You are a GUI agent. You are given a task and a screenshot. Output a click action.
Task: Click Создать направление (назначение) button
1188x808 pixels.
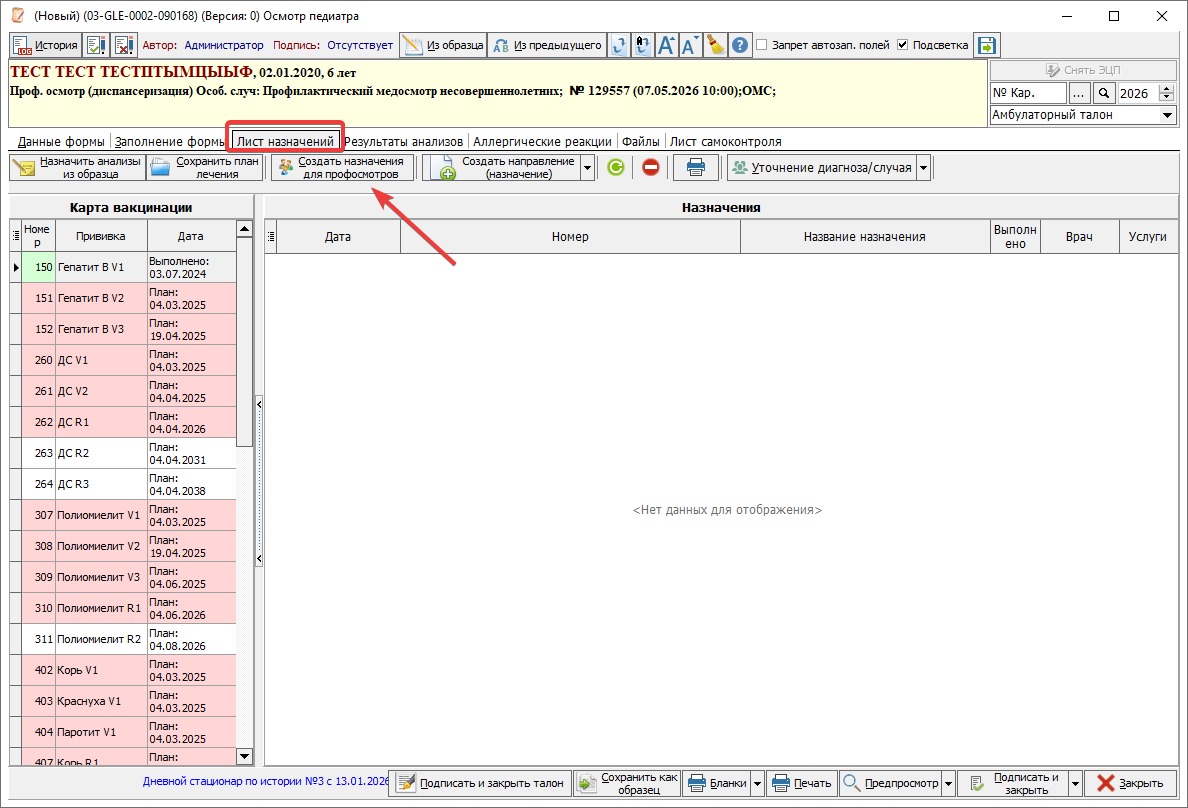(502, 168)
